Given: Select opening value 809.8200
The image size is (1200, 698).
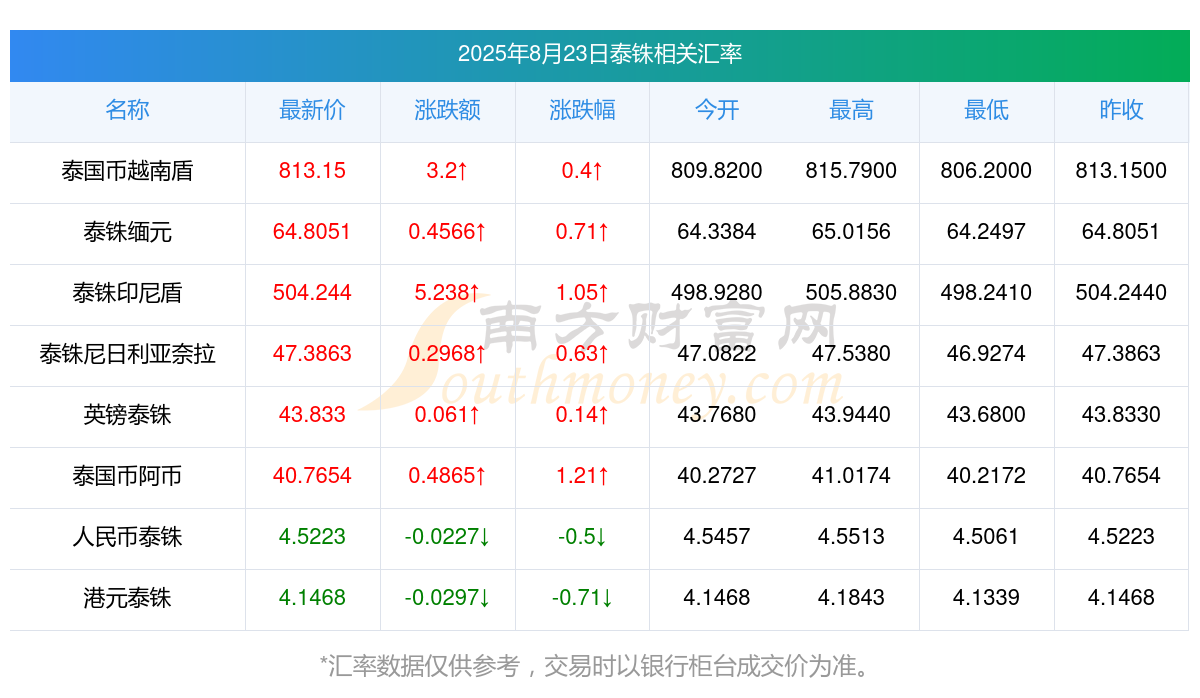Looking at the screenshot, I should 717,171.
